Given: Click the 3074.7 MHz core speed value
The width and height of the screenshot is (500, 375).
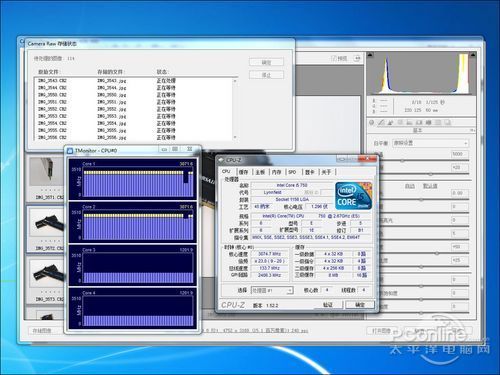Looking at the screenshot, I should (270, 254).
